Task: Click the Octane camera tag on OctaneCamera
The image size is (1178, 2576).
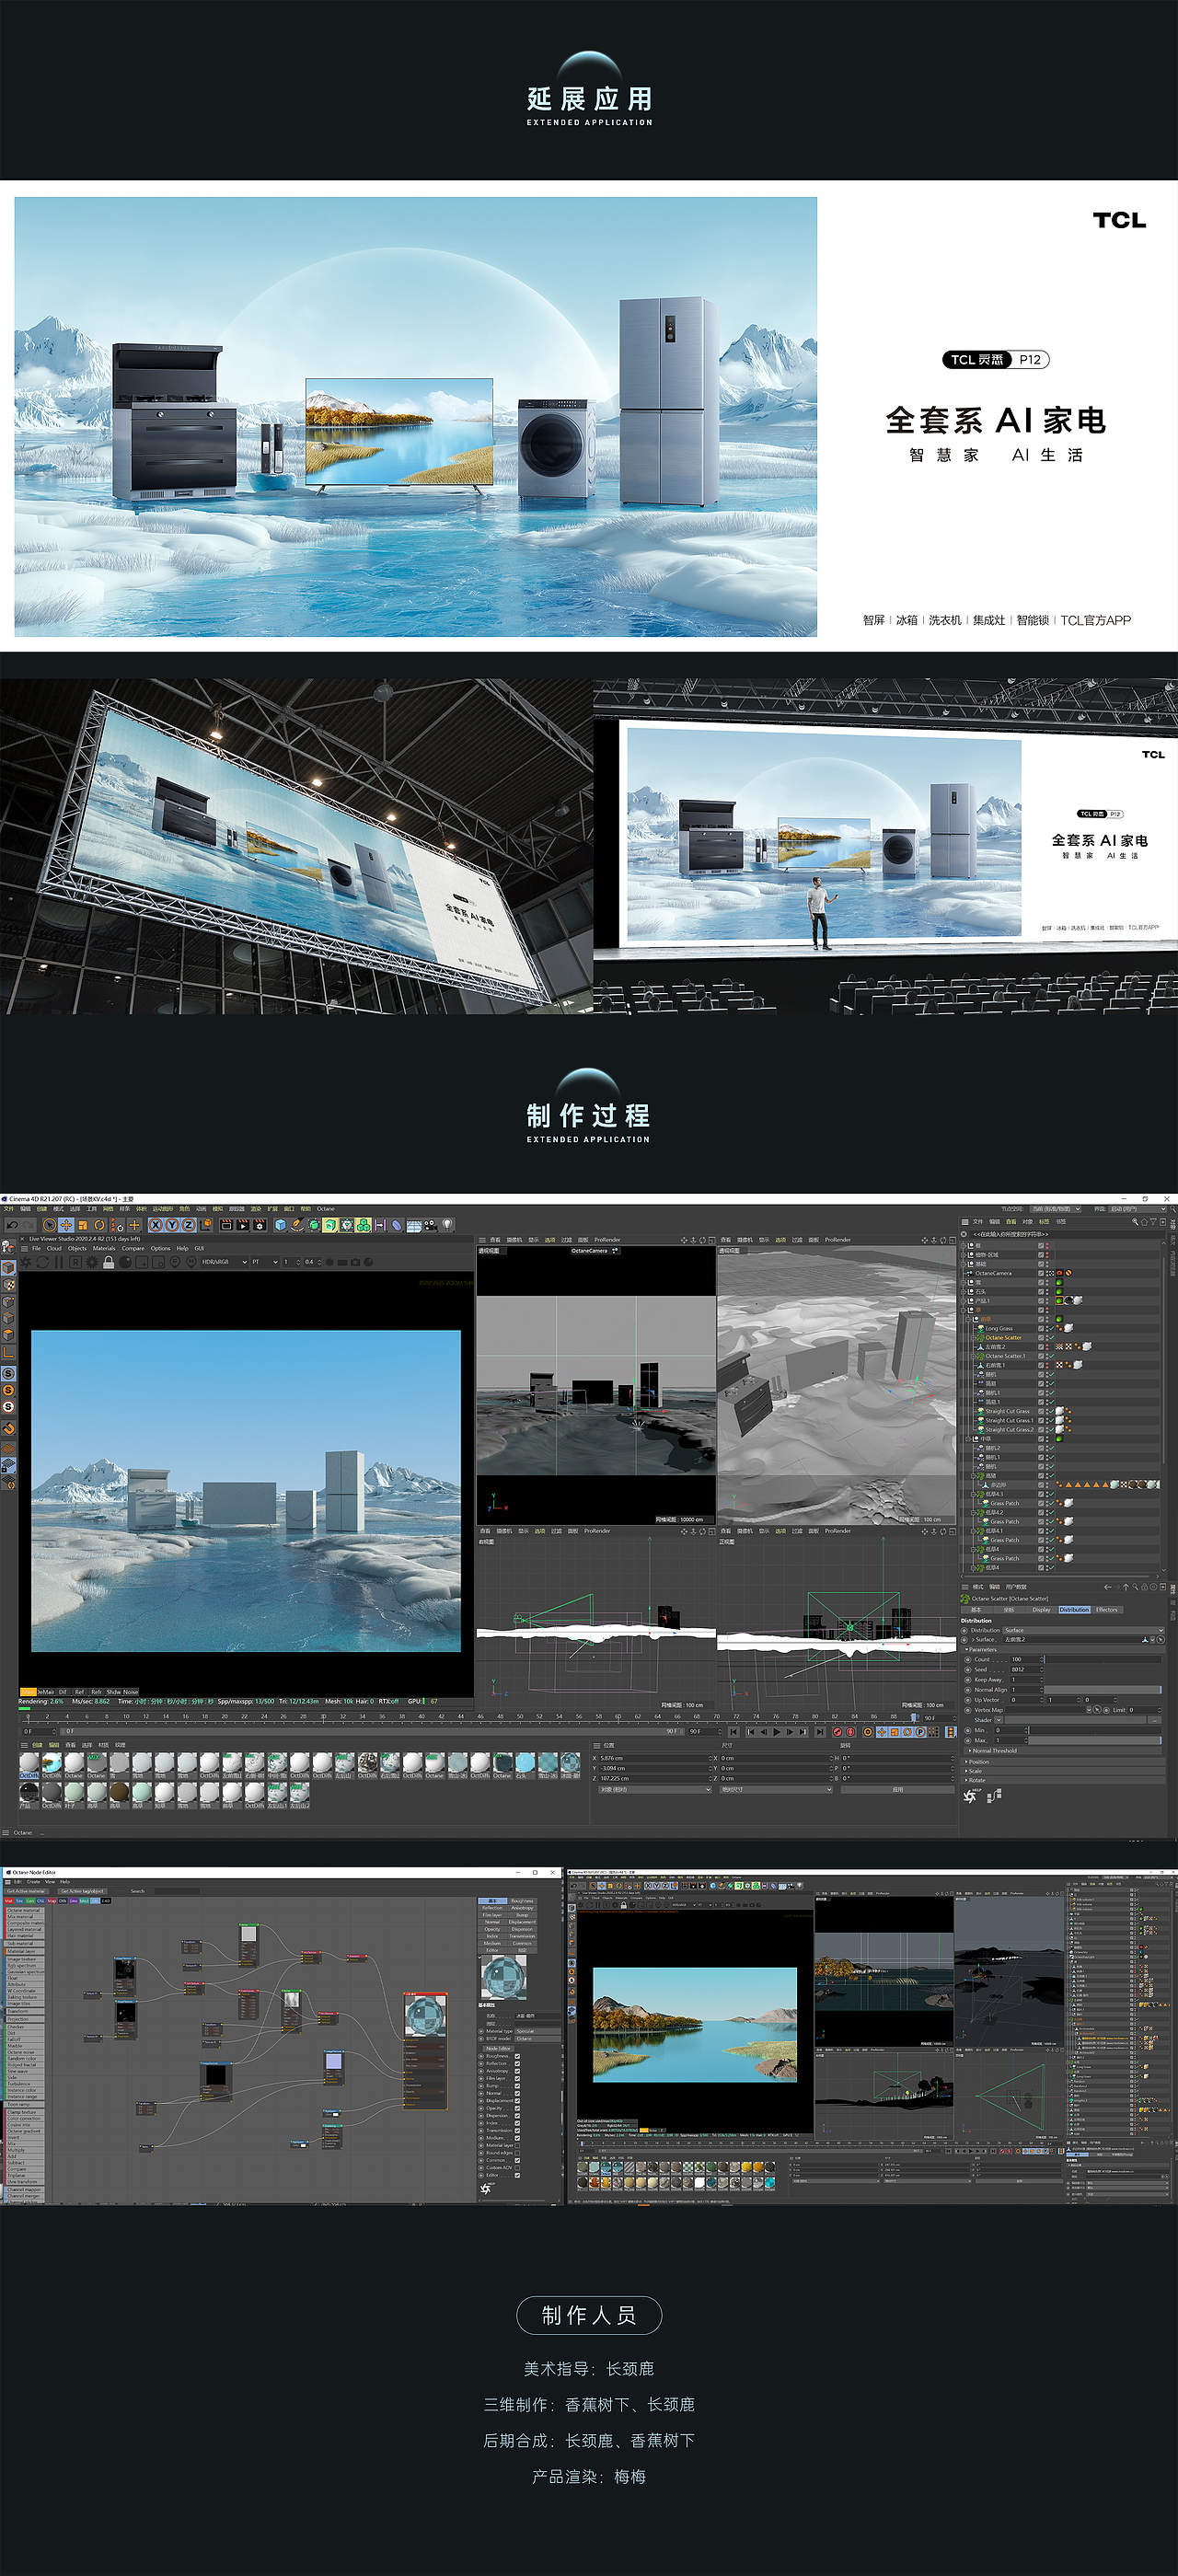Action: [1060, 1273]
